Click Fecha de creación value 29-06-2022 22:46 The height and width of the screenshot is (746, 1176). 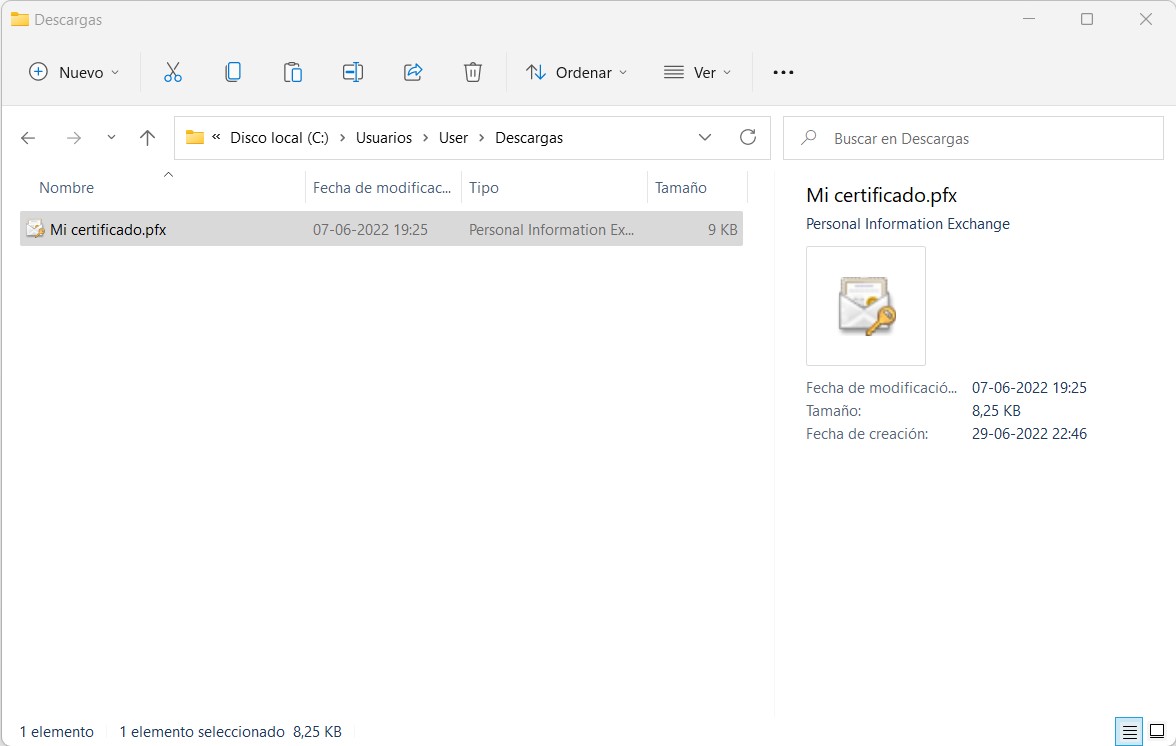click(x=1029, y=433)
